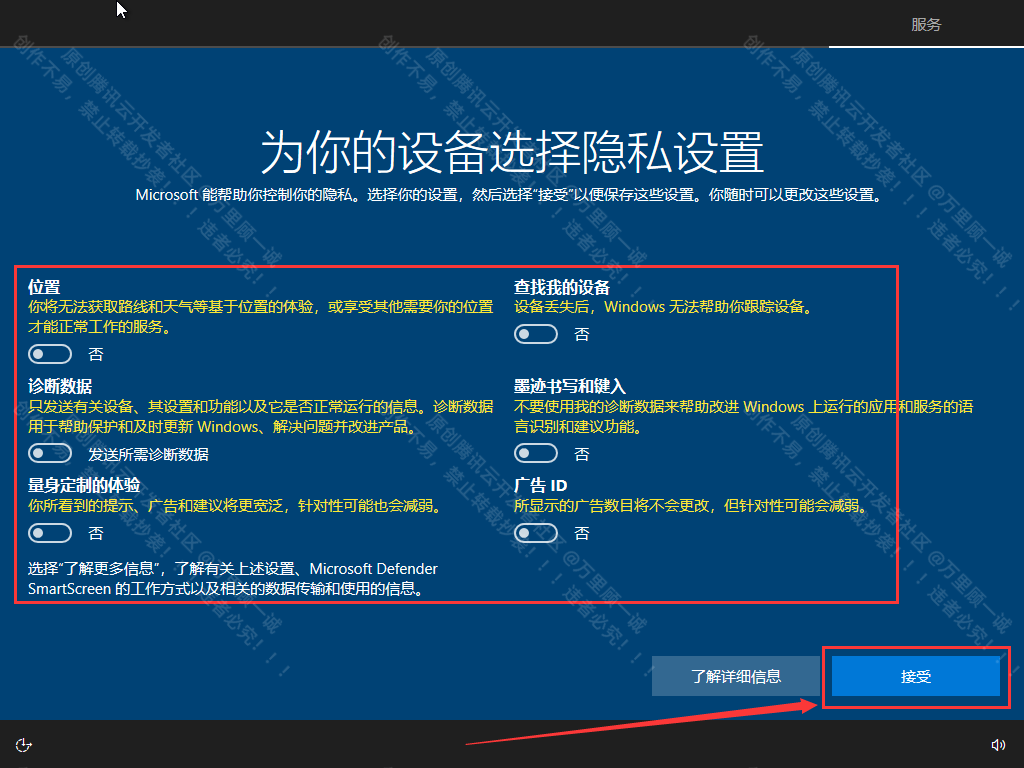Viewport: 1024px width, 768px height.
Task: Enable the 广告 ID toggle
Action: coord(536,532)
